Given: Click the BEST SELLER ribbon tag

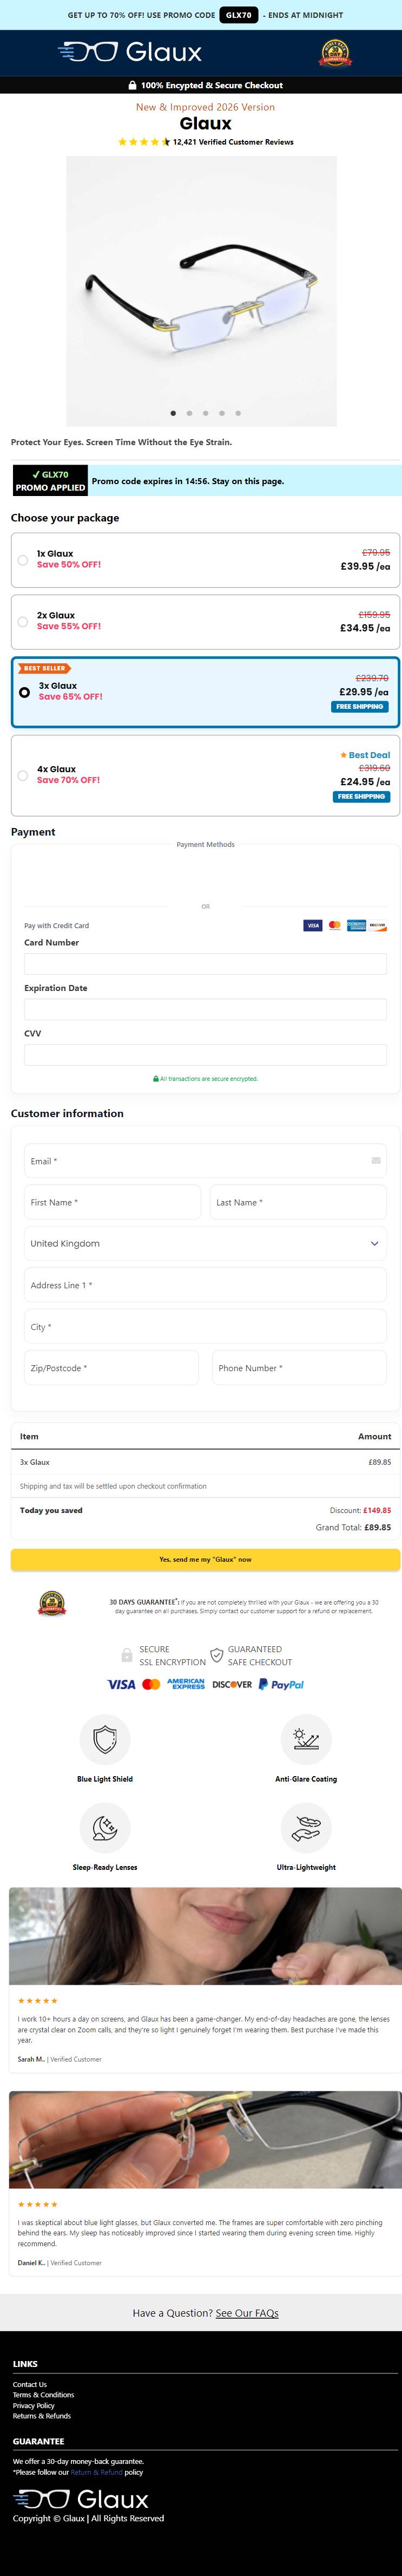Looking at the screenshot, I should click(x=45, y=668).
